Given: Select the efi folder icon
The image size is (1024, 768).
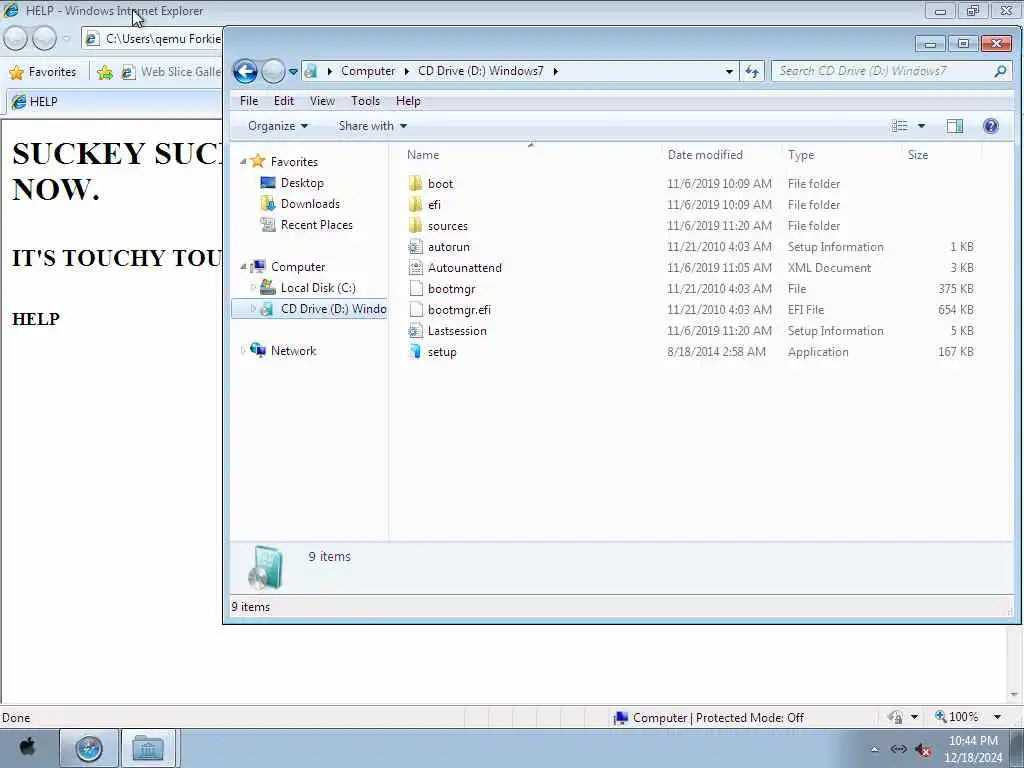Looking at the screenshot, I should point(415,204).
